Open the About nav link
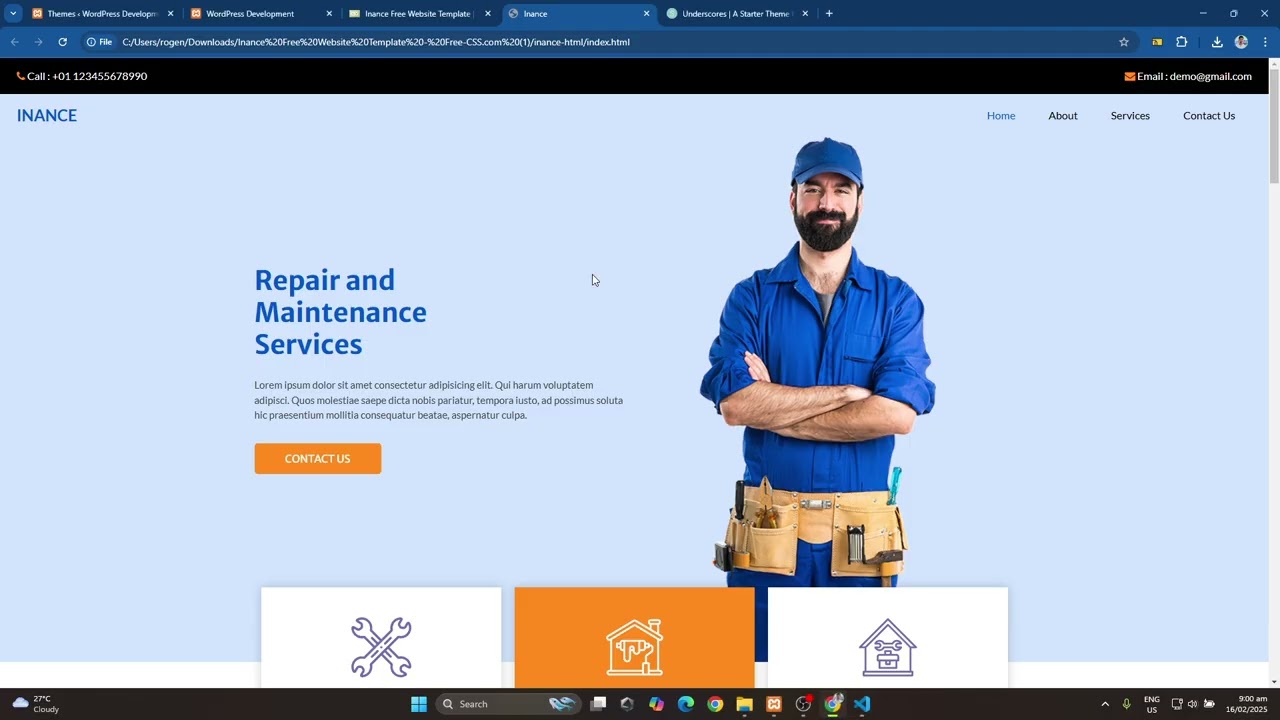Viewport: 1280px width, 720px height. click(1063, 116)
